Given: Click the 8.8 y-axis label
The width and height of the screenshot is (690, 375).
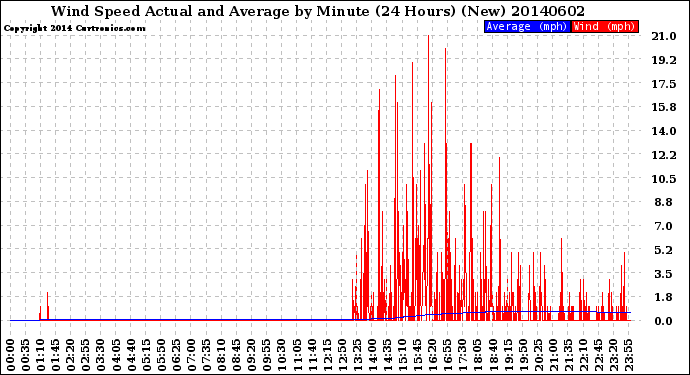Looking at the screenshot, I should [x=664, y=202].
